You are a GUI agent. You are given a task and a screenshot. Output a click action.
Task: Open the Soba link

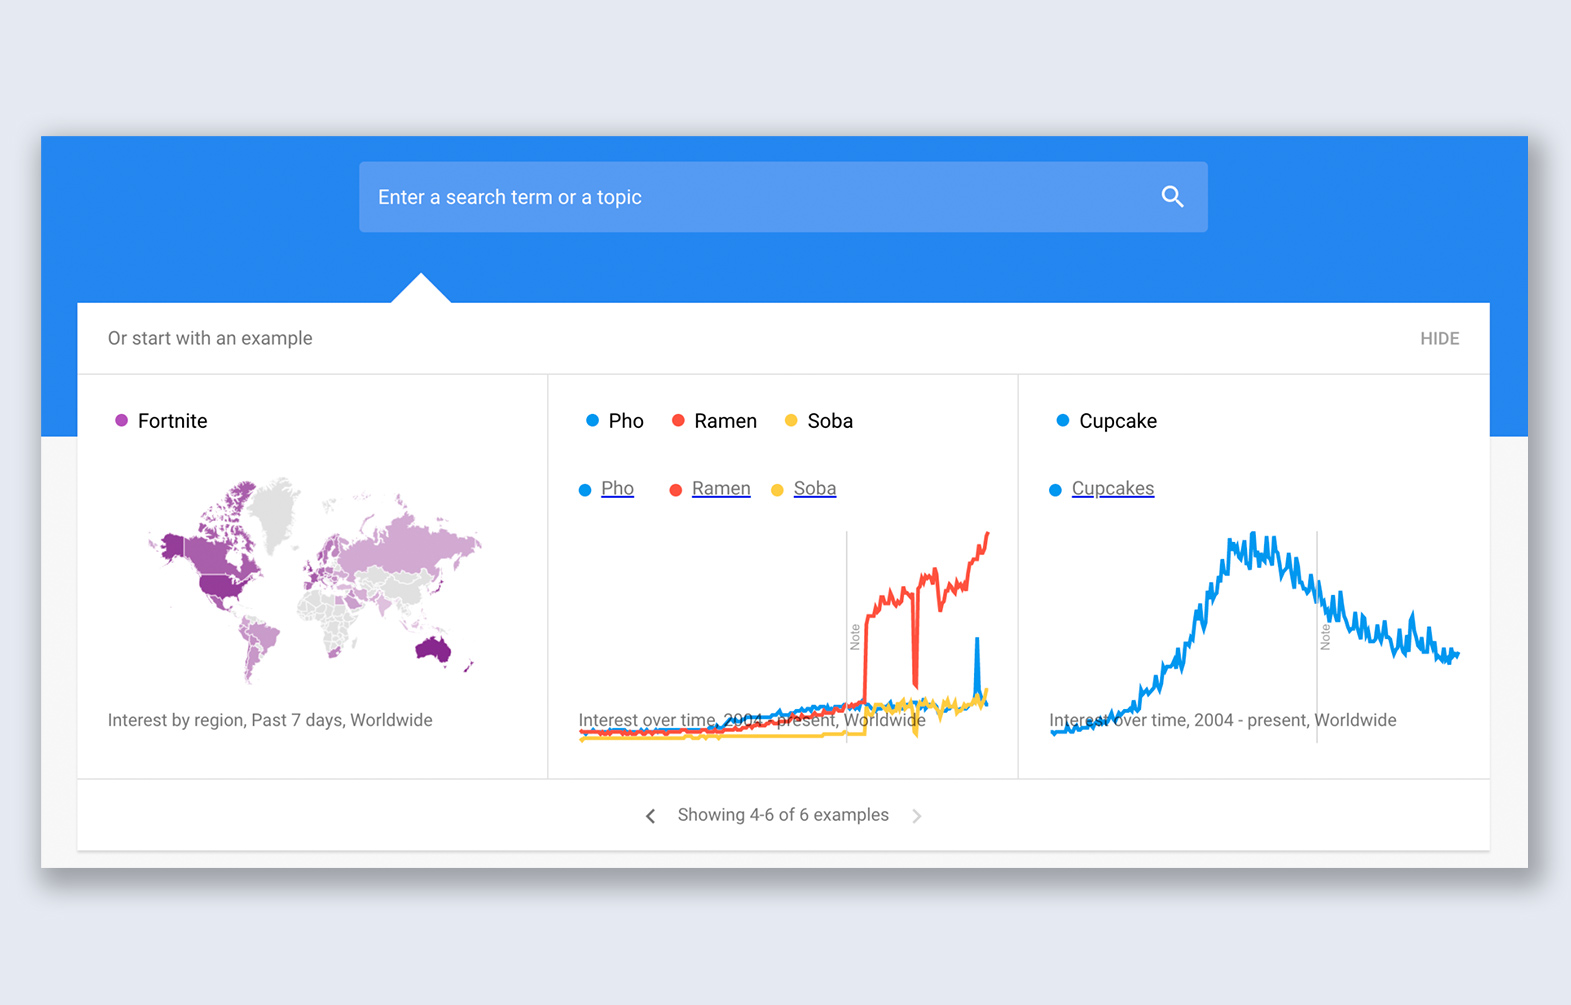[x=814, y=488]
